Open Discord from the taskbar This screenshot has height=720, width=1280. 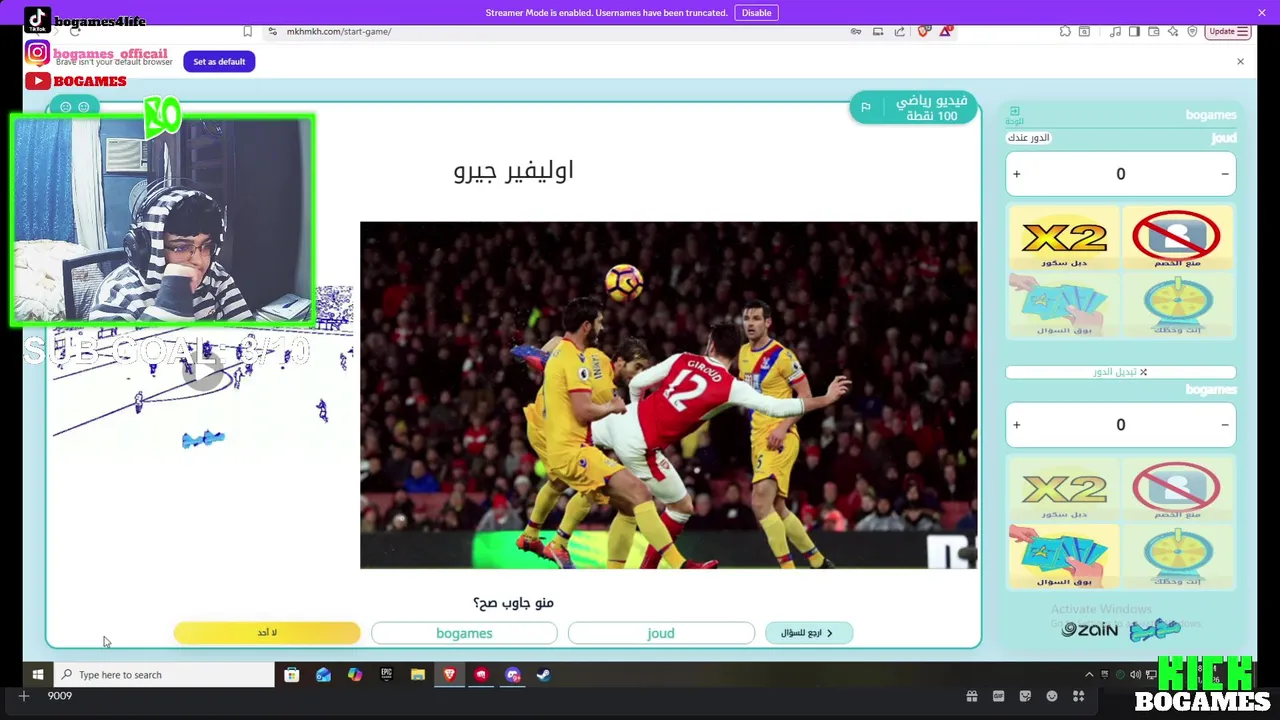pyautogui.click(x=512, y=675)
